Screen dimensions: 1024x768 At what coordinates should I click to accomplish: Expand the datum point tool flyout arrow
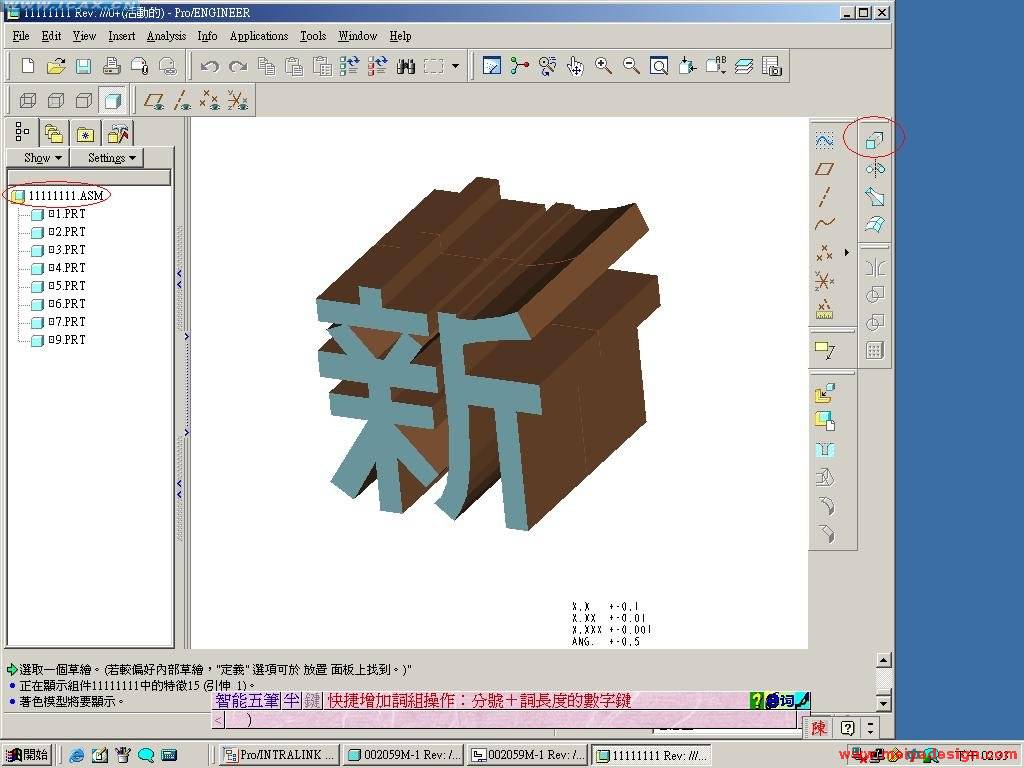[846, 252]
